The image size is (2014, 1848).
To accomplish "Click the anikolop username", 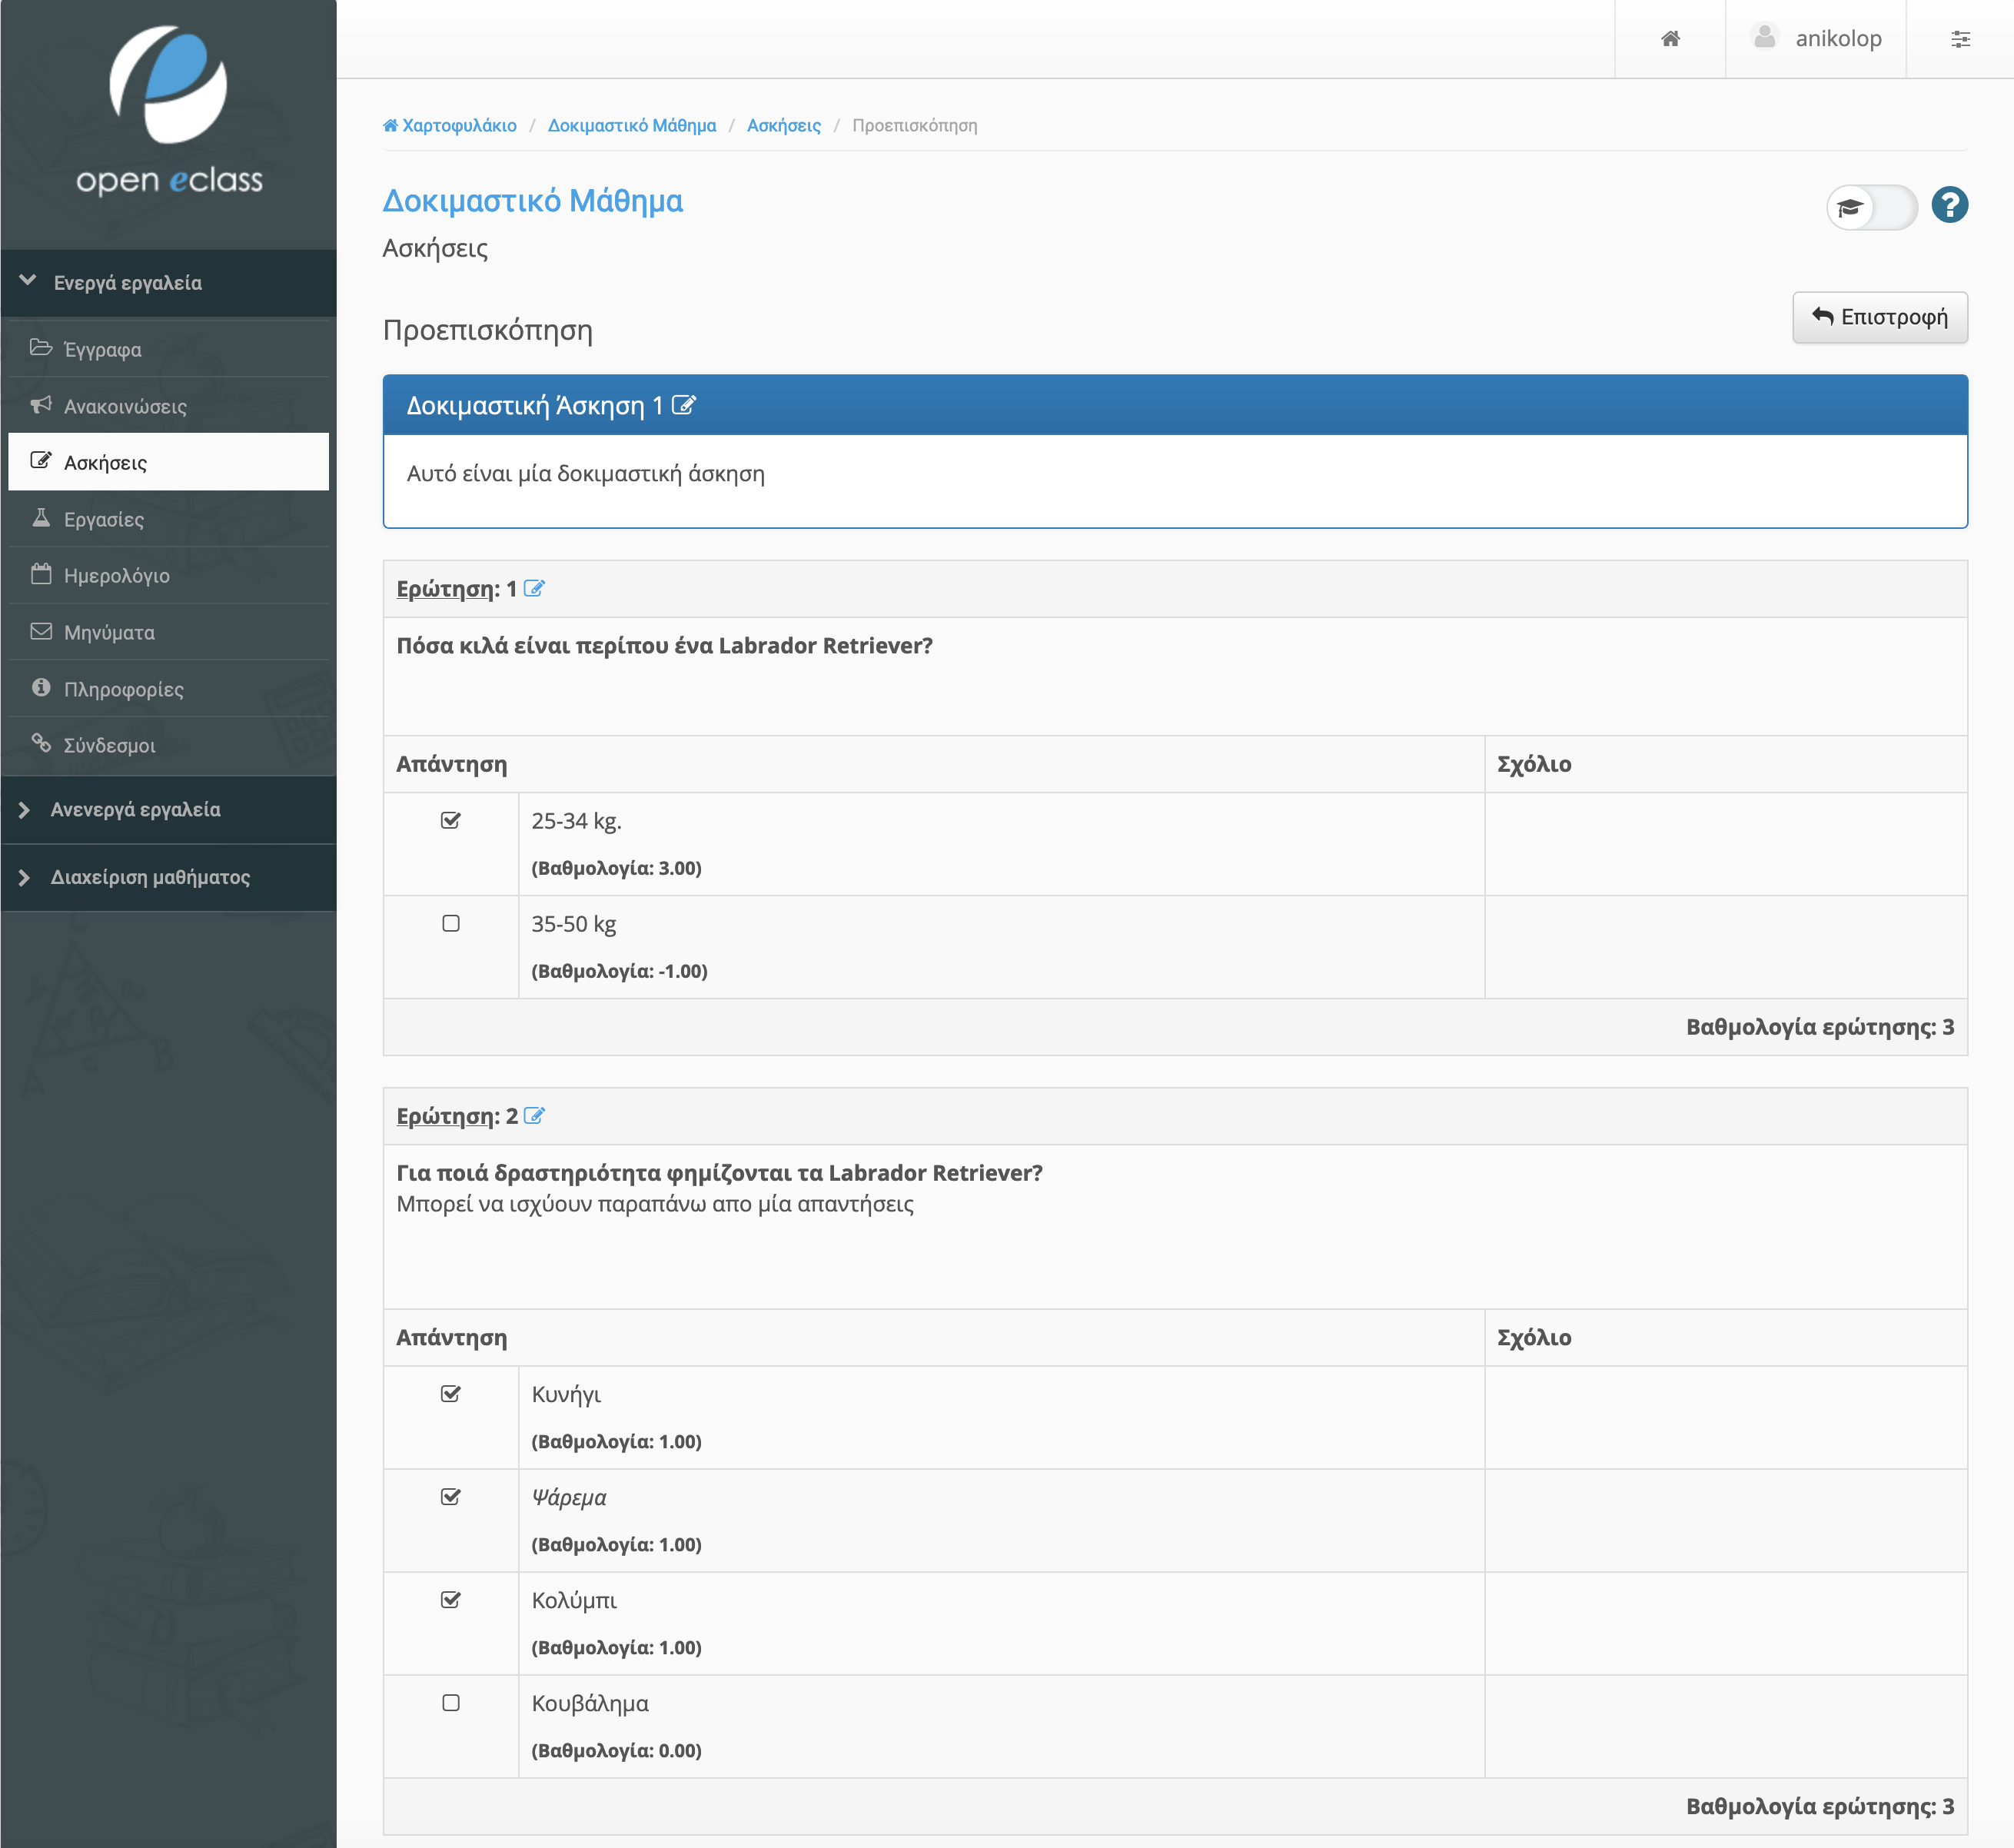I will 1838,38.
